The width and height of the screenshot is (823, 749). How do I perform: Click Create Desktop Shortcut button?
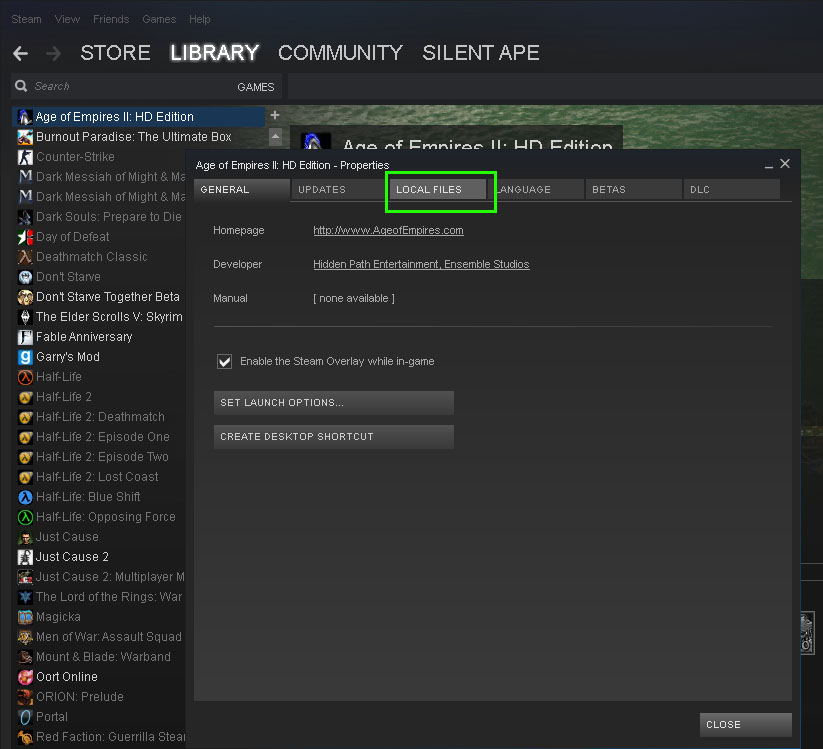(x=334, y=437)
